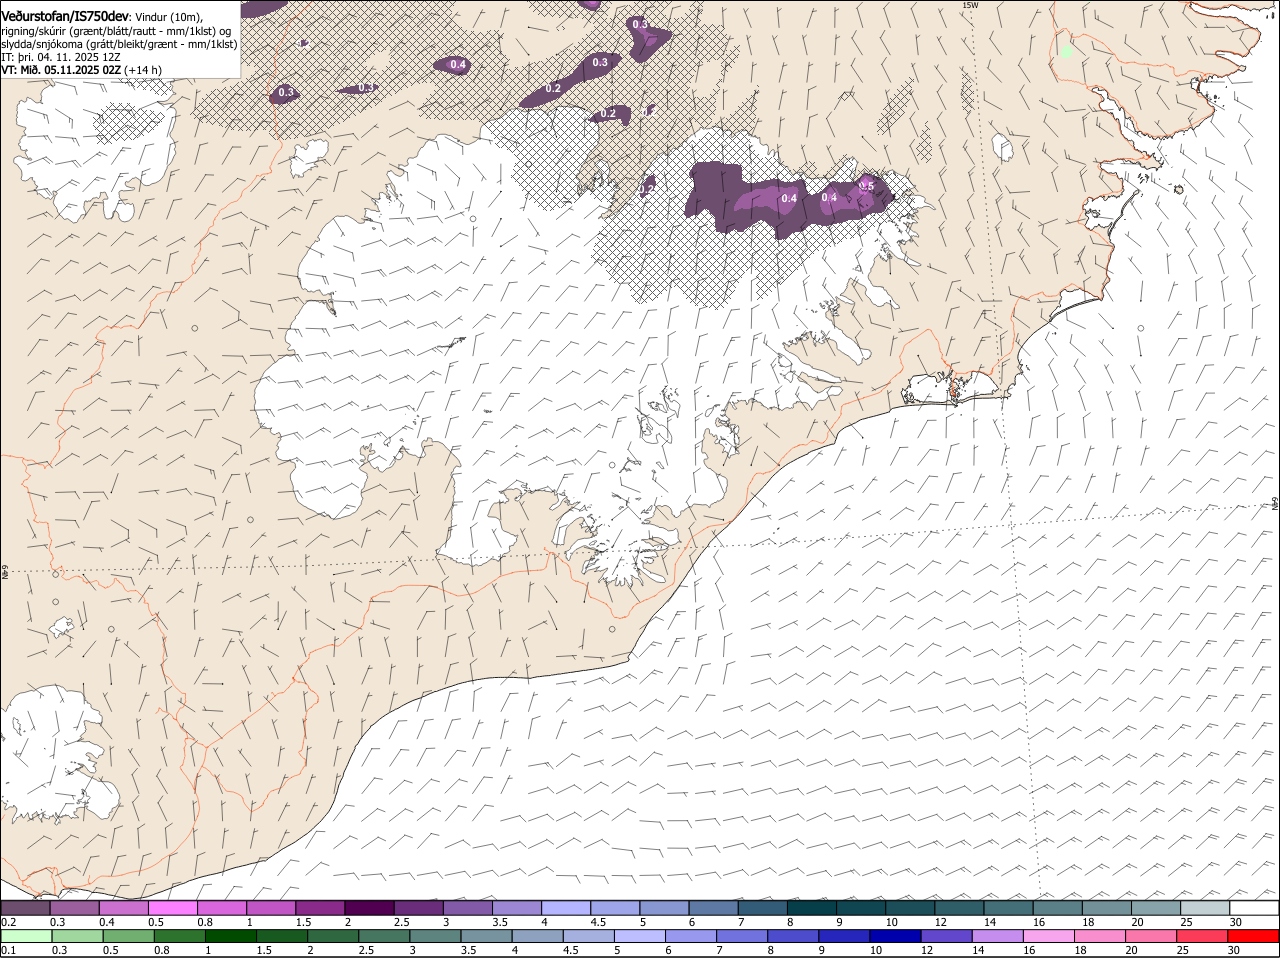Click the upper legend swatch labeled 8
Screen dimensions: 1280x958
[x=810, y=908]
